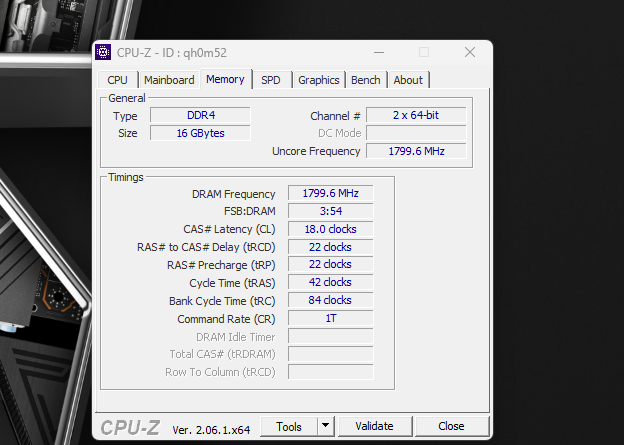Viewport: 624px width, 445px height.
Task: Click the 'Uncore Frequency' label
Action: 316,151
